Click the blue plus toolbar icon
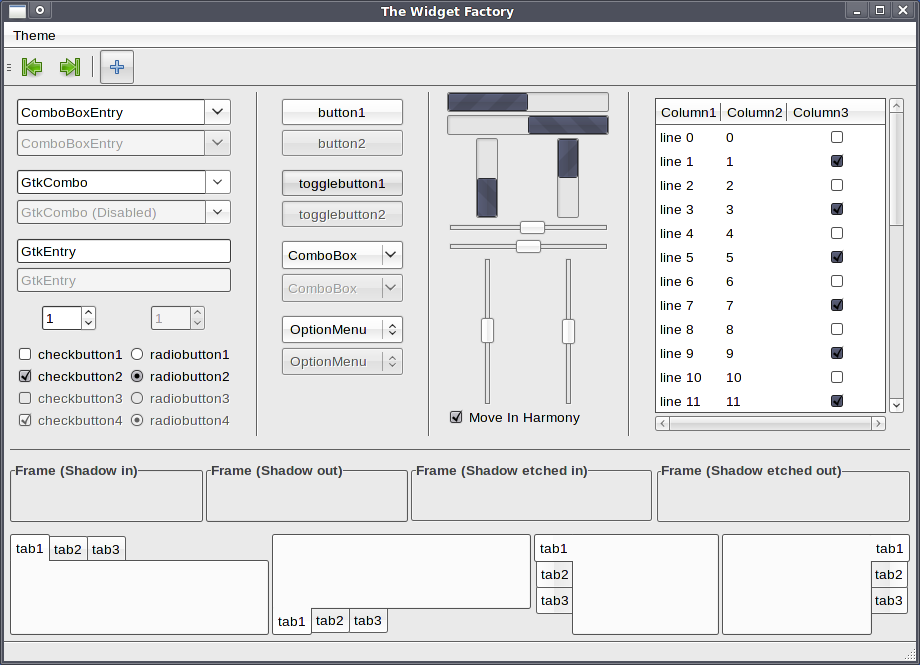Image resolution: width=920 pixels, height=665 pixels. coord(117,67)
